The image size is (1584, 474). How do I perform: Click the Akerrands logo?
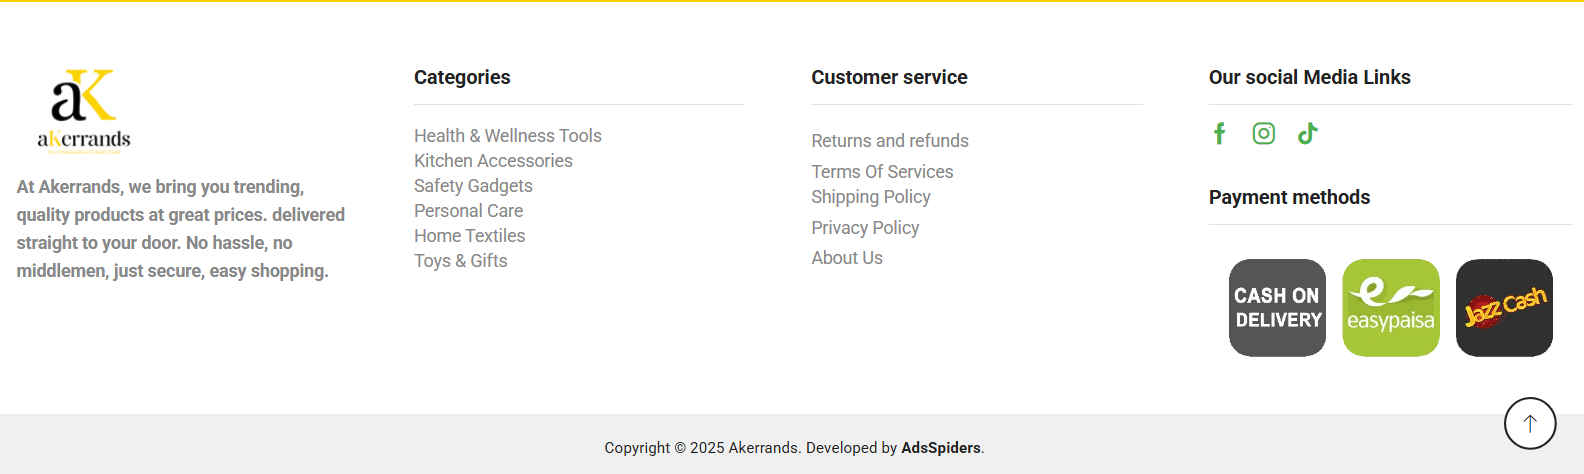[84, 111]
